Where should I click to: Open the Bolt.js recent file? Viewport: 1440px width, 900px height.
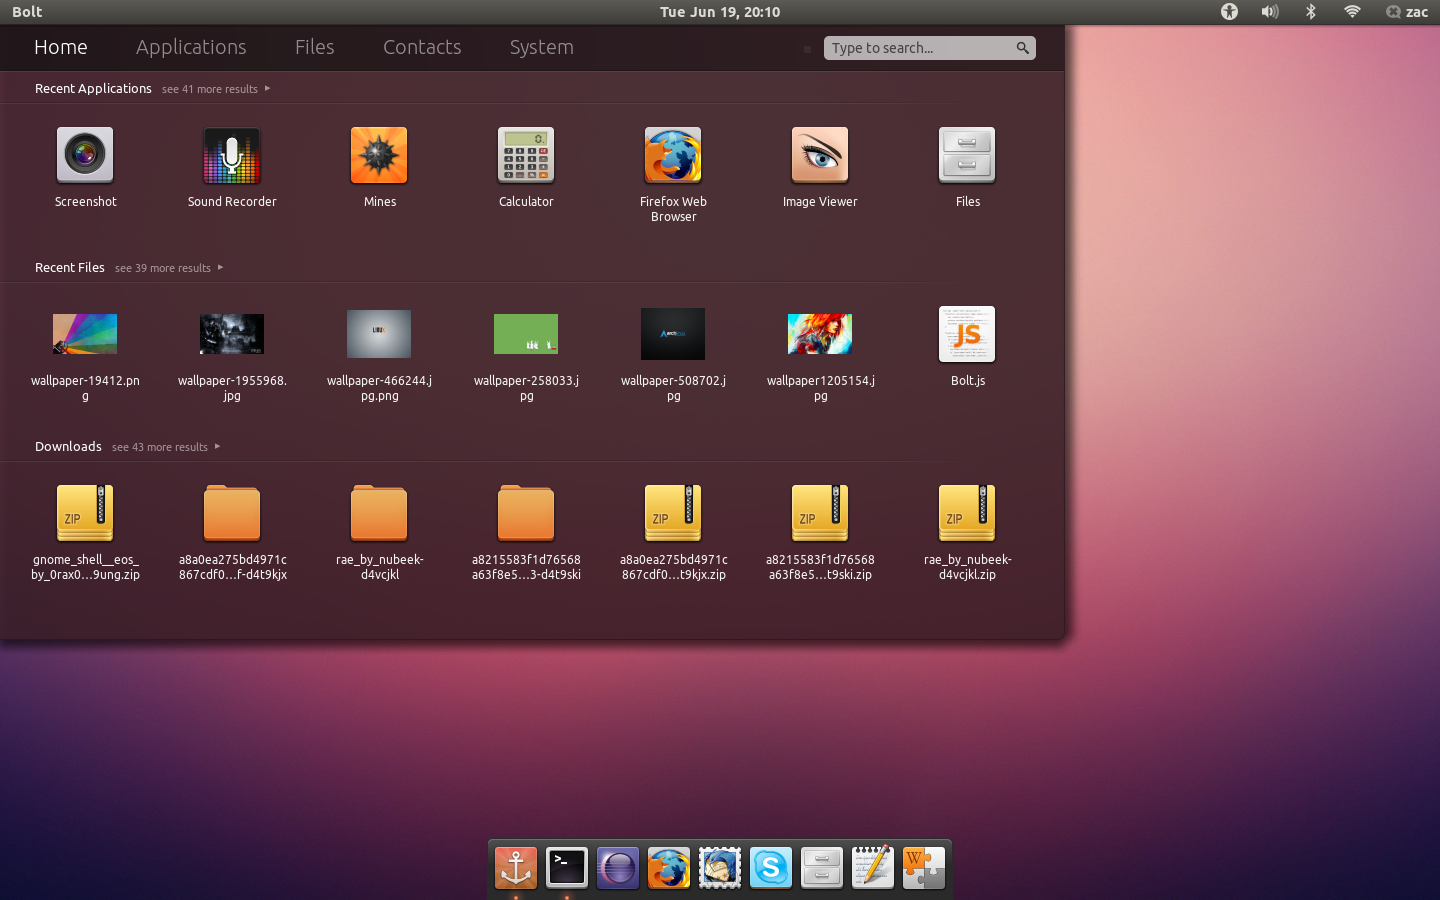point(966,334)
